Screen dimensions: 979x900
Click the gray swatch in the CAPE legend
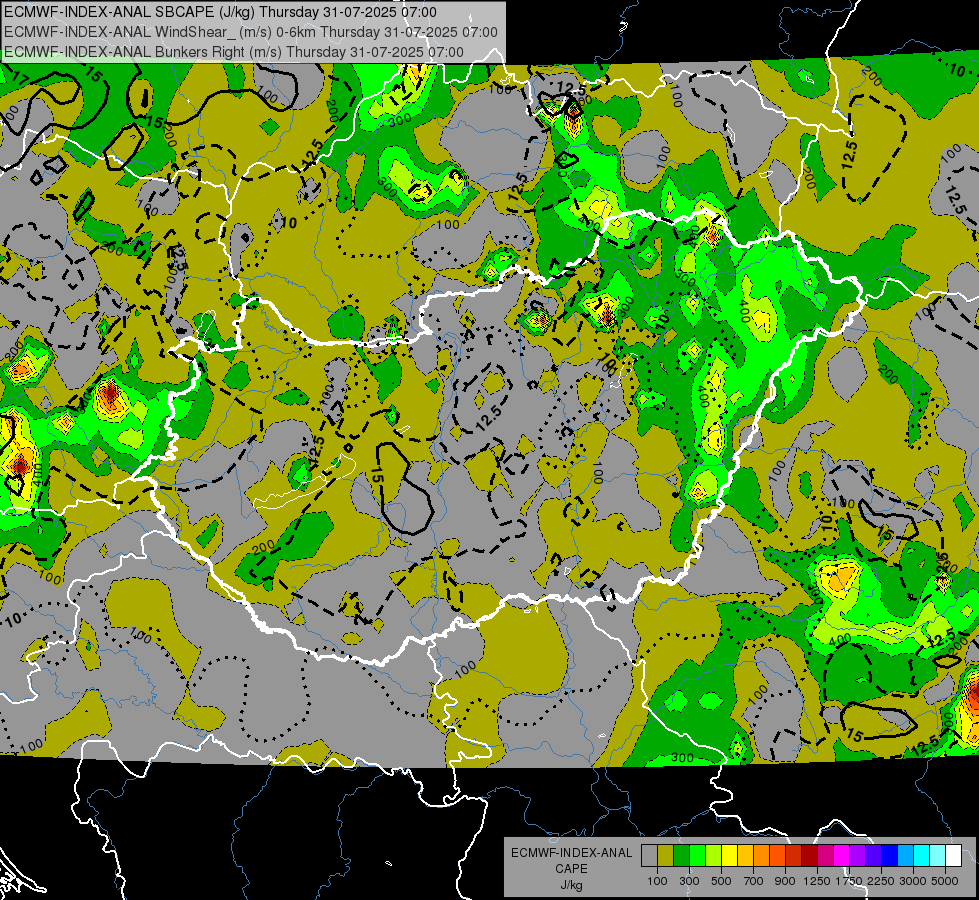click(x=649, y=855)
